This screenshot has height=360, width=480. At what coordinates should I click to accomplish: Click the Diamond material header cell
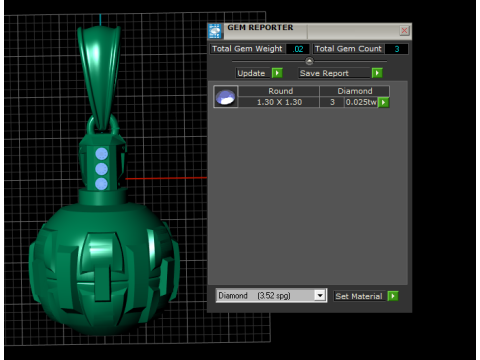click(355, 91)
